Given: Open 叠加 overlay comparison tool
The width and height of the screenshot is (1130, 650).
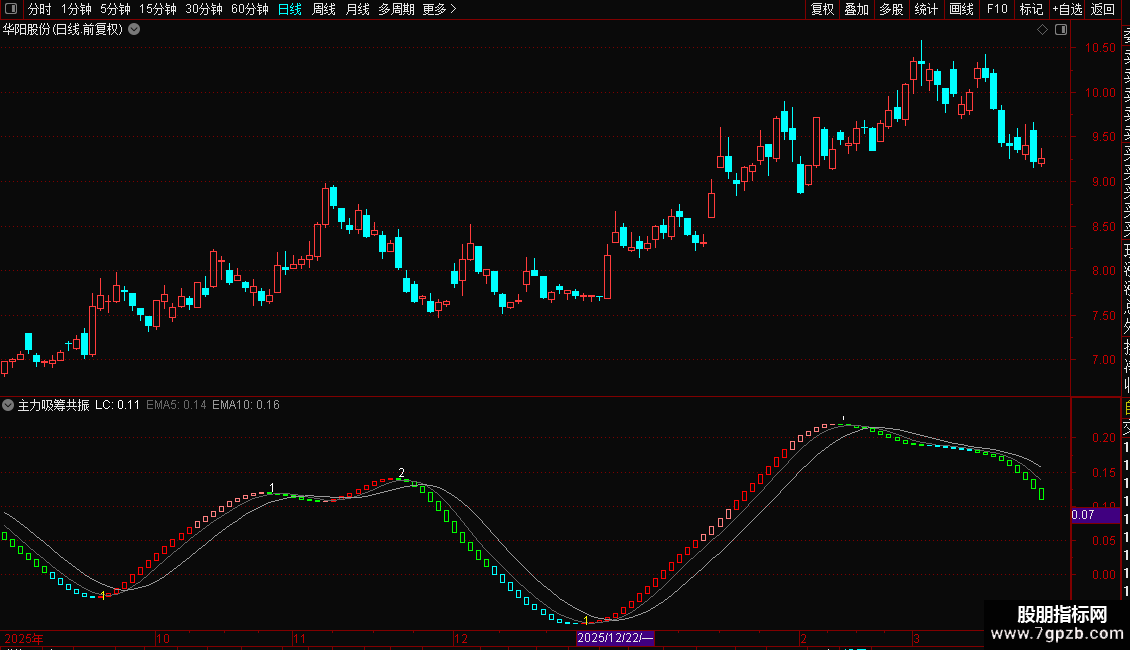Looking at the screenshot, I should coord(856,9).
